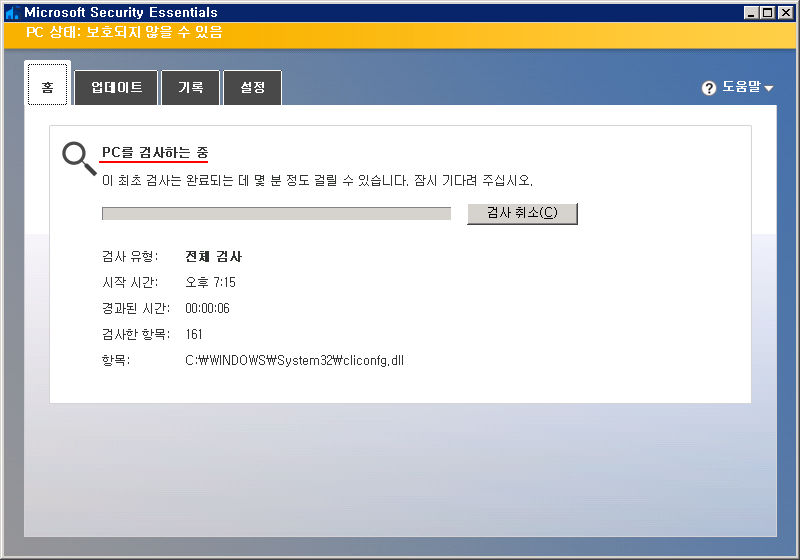Click the help question mark icon
800x560 pixels.
click(x=709, y=88)
